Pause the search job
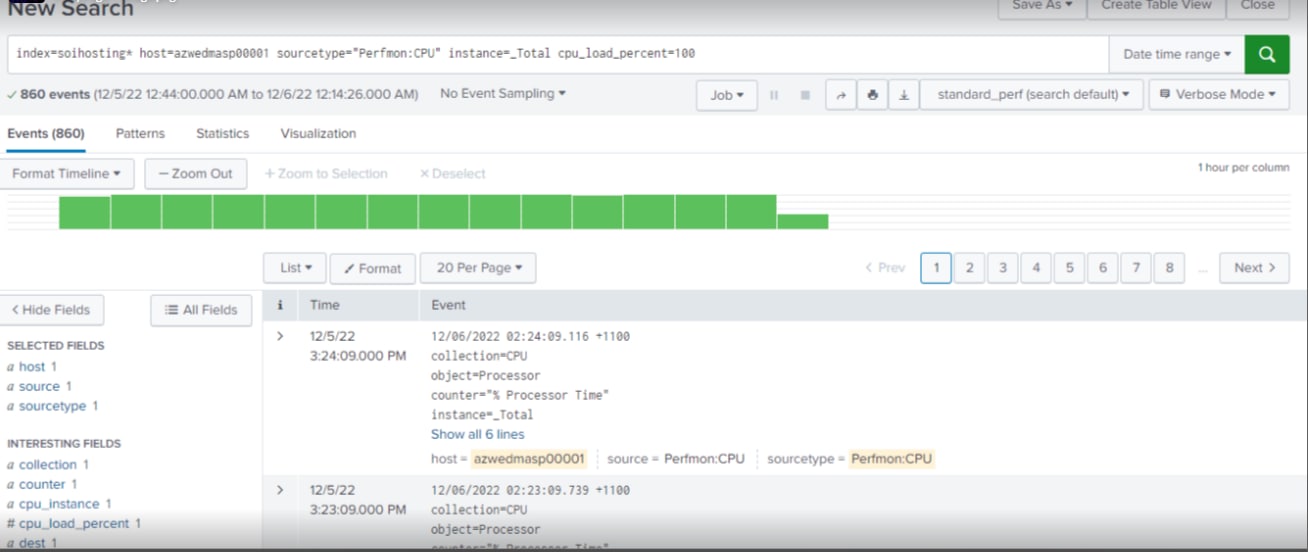The image size is (1308, 552). pyautogui.click(x=774, y=95)
